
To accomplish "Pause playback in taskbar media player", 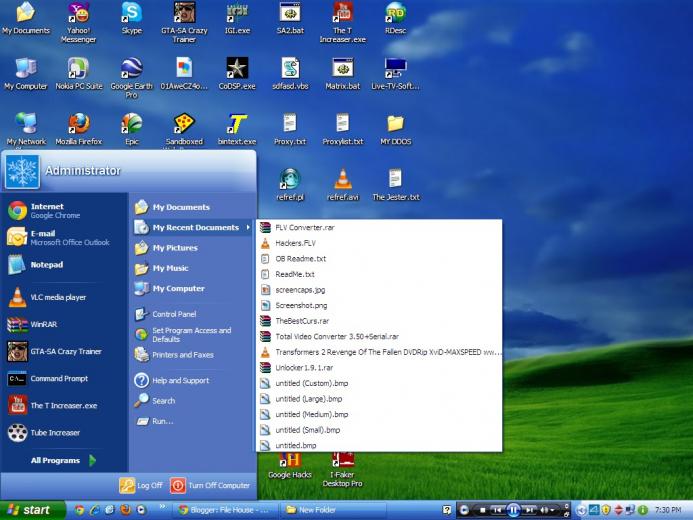I will 513,510.
